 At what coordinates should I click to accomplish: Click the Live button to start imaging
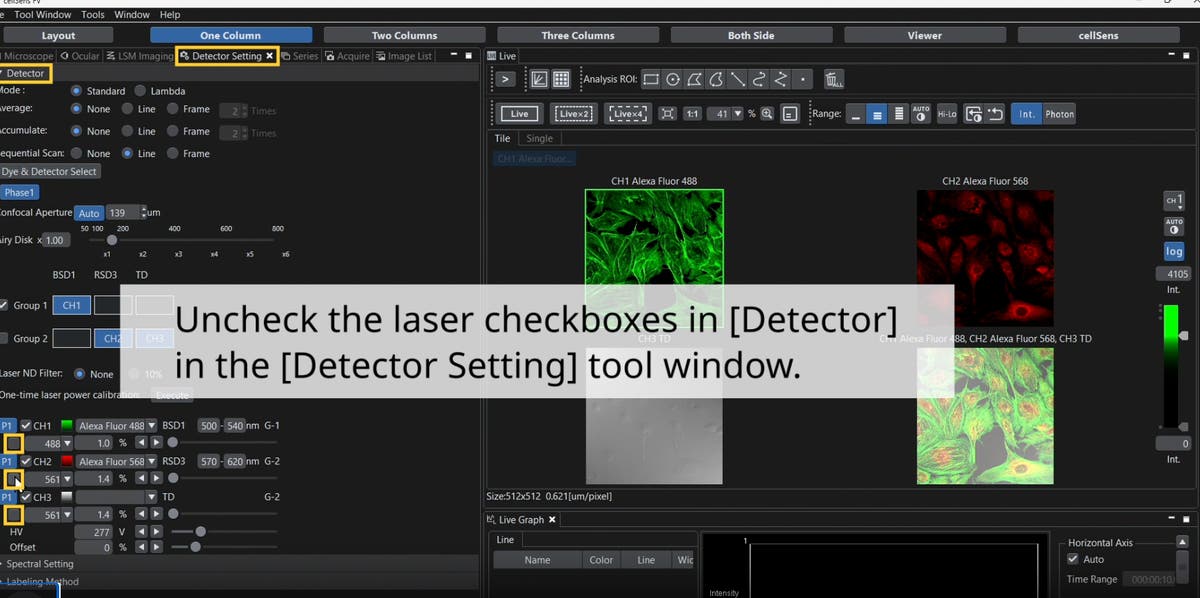coord(518,113)
